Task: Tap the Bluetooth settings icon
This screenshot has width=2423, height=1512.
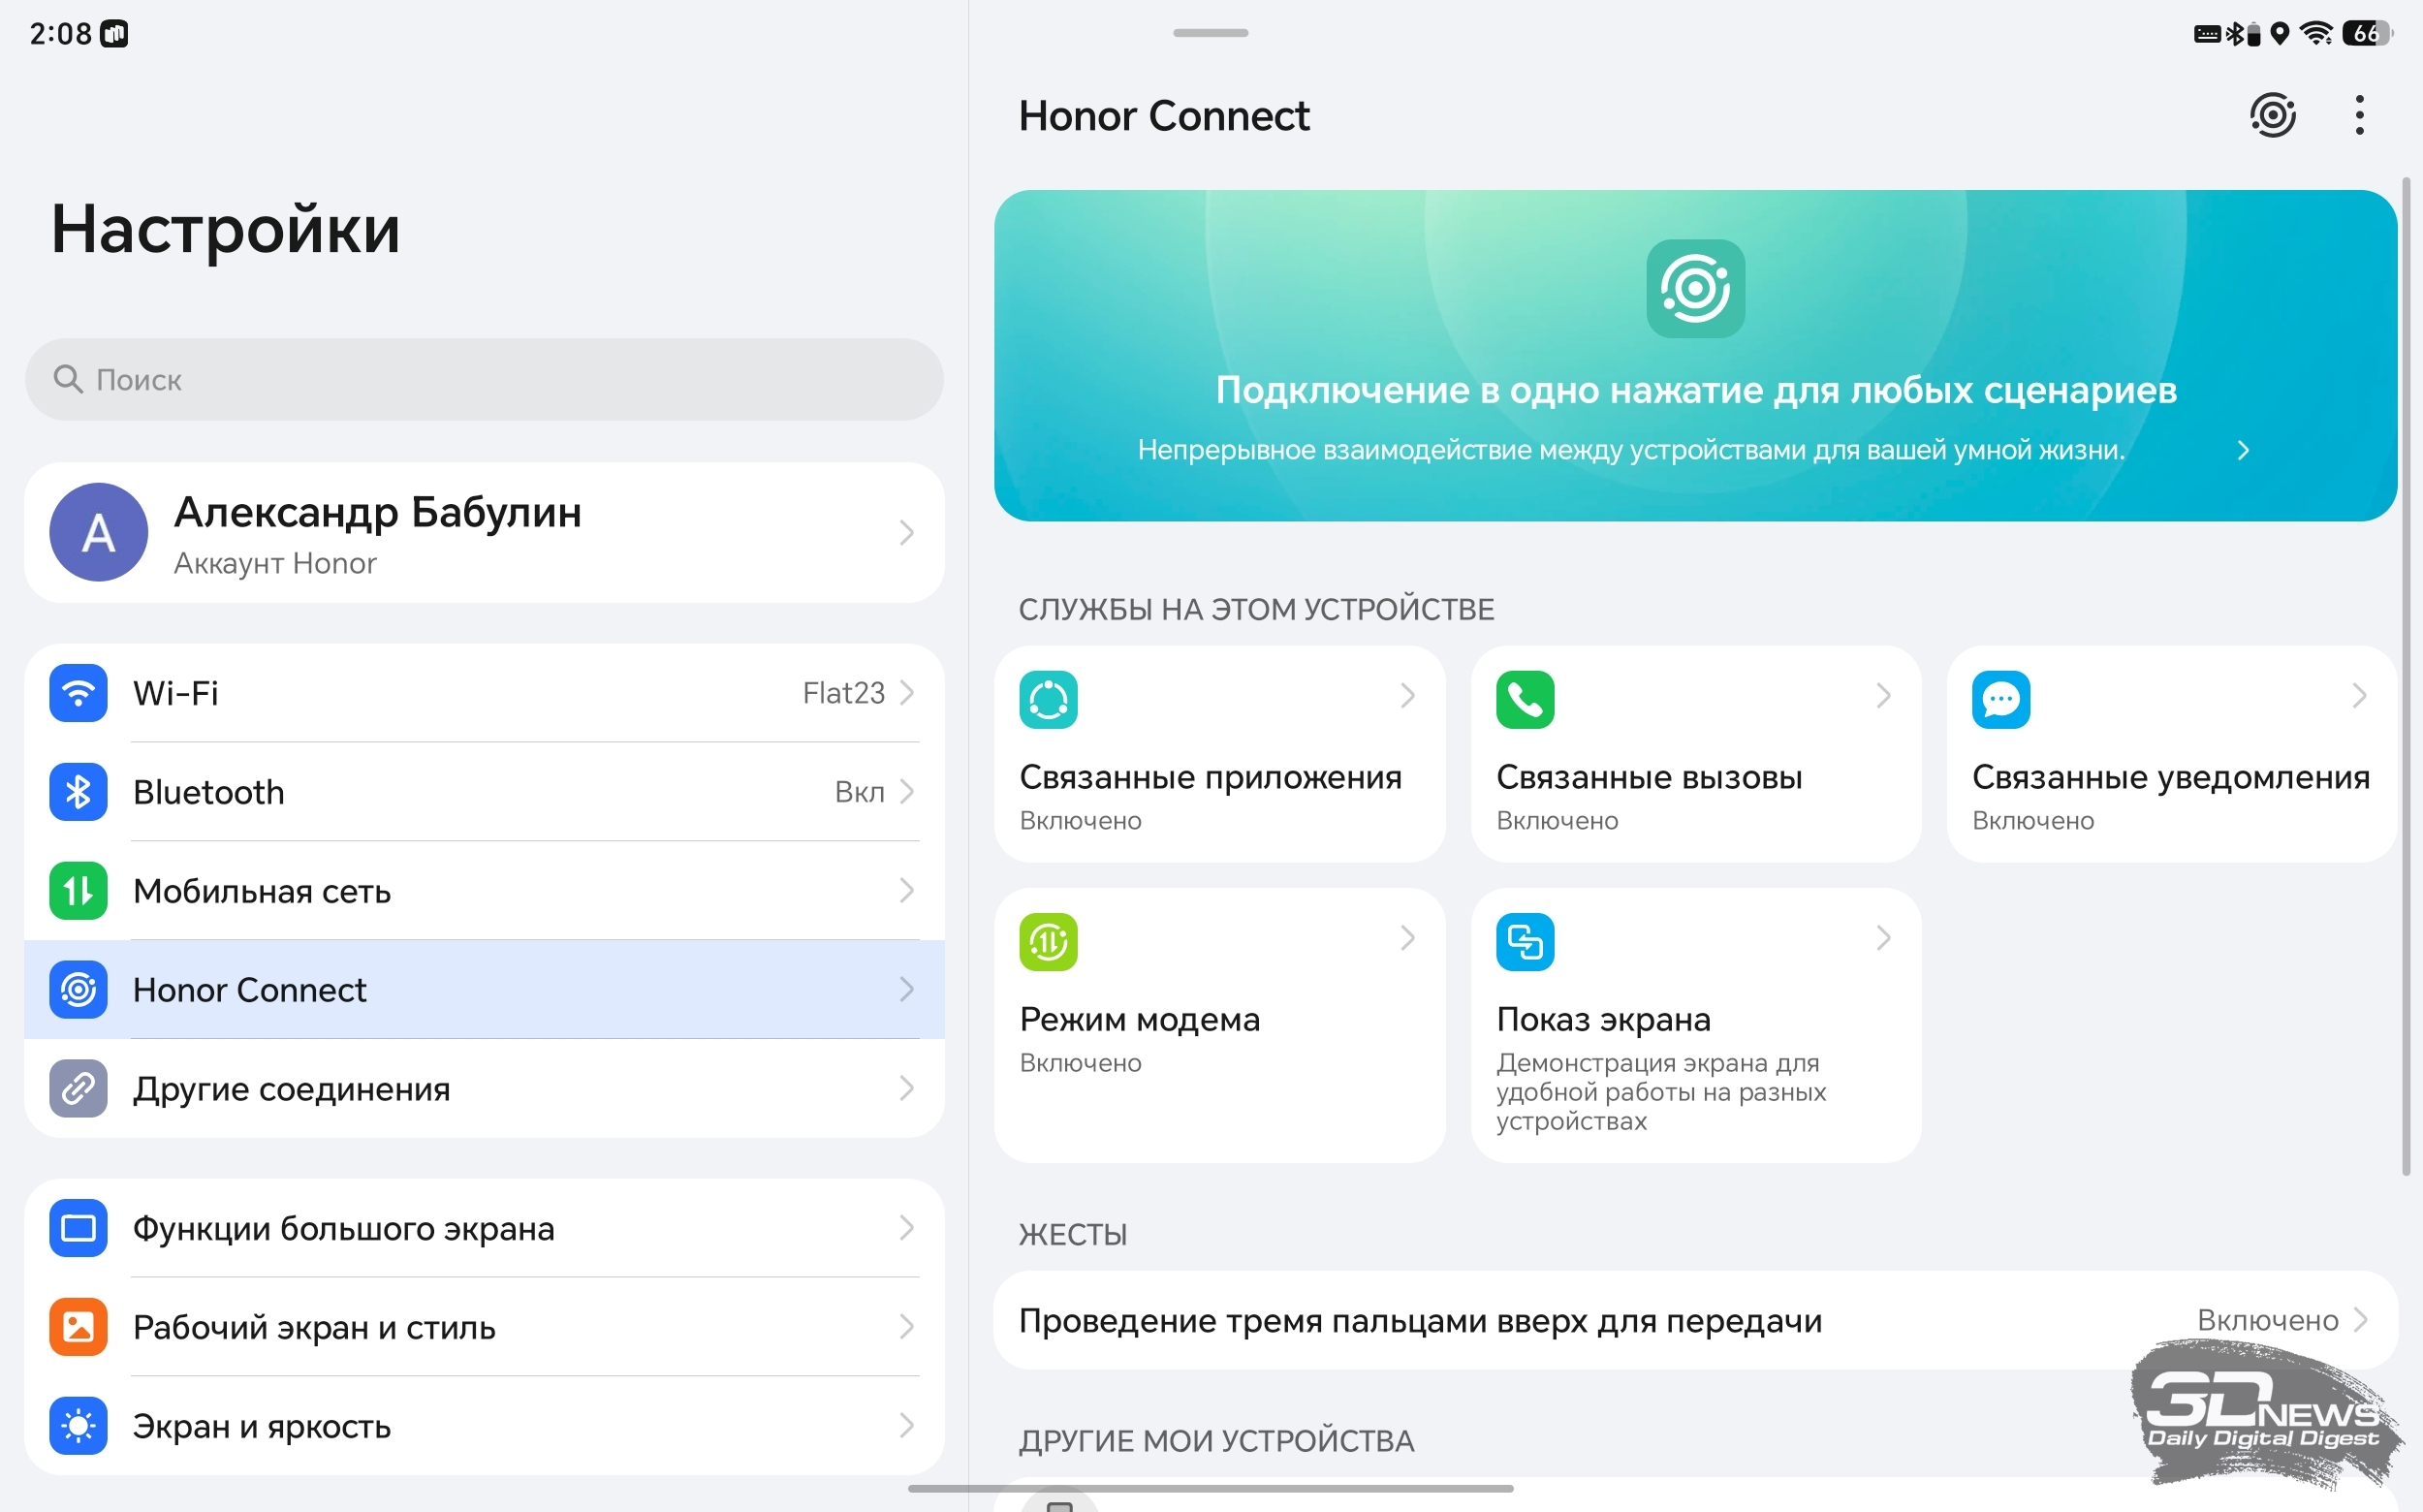Action: 78,791
